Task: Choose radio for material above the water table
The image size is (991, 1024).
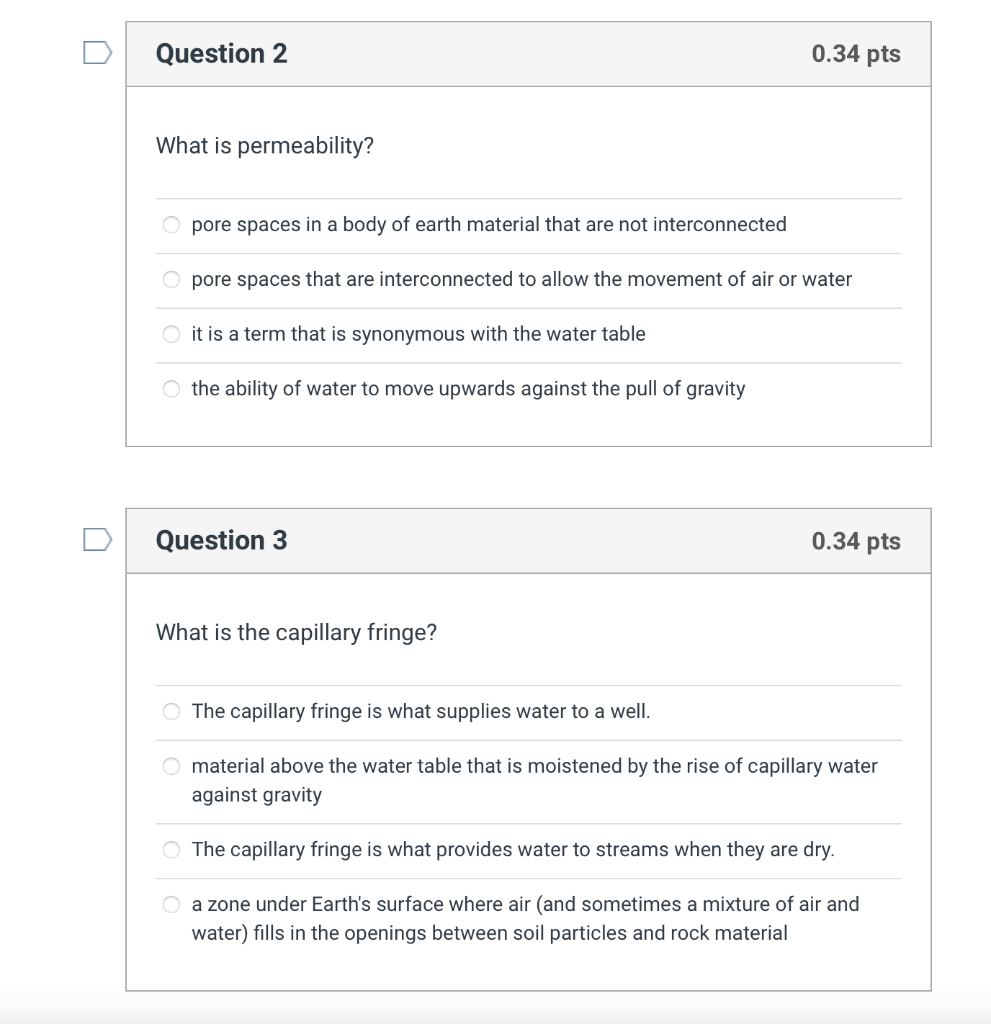Action: [x=172, y=767]
